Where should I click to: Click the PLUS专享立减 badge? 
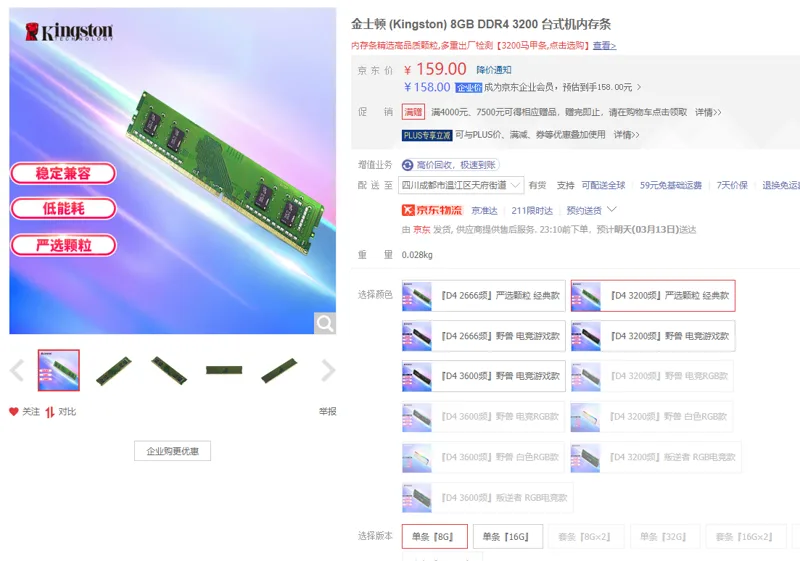(x=427, y=135)
